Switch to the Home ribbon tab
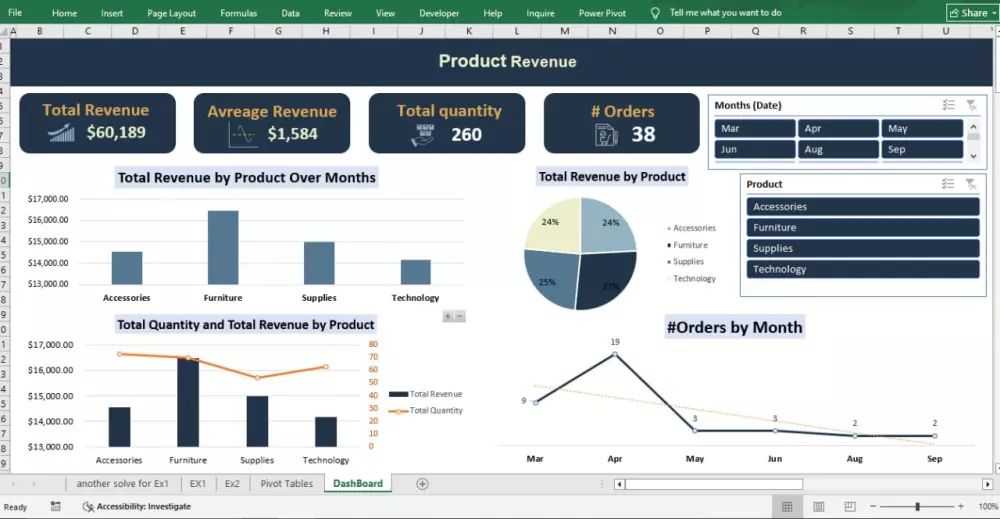 click(x=64, y=13)
